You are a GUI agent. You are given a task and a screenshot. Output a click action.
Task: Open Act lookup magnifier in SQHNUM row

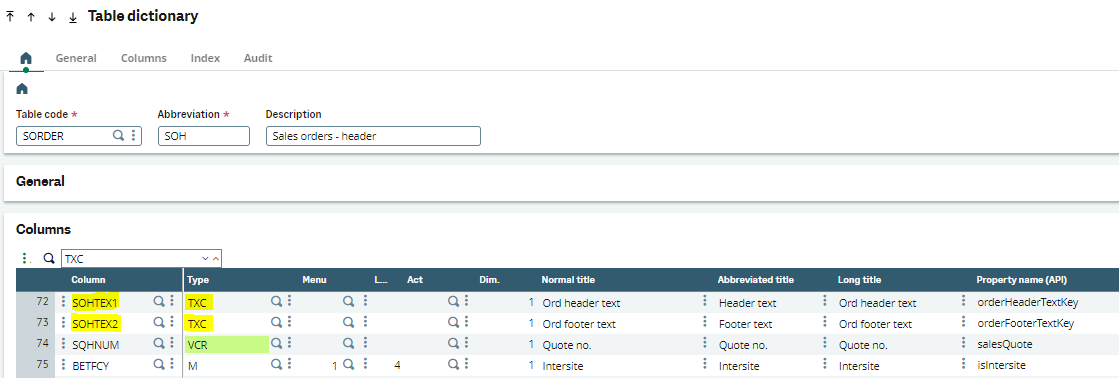[x=453, y=344]
